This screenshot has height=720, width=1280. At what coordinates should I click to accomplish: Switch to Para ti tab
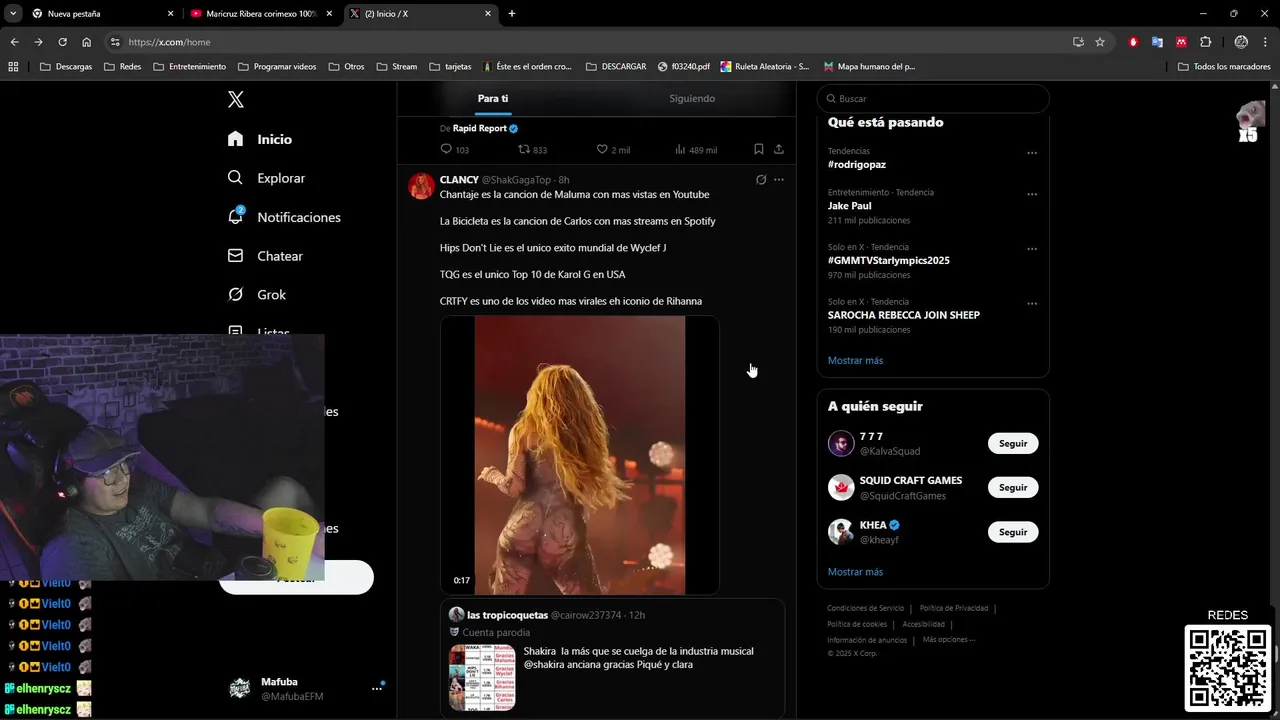(493, 98)
